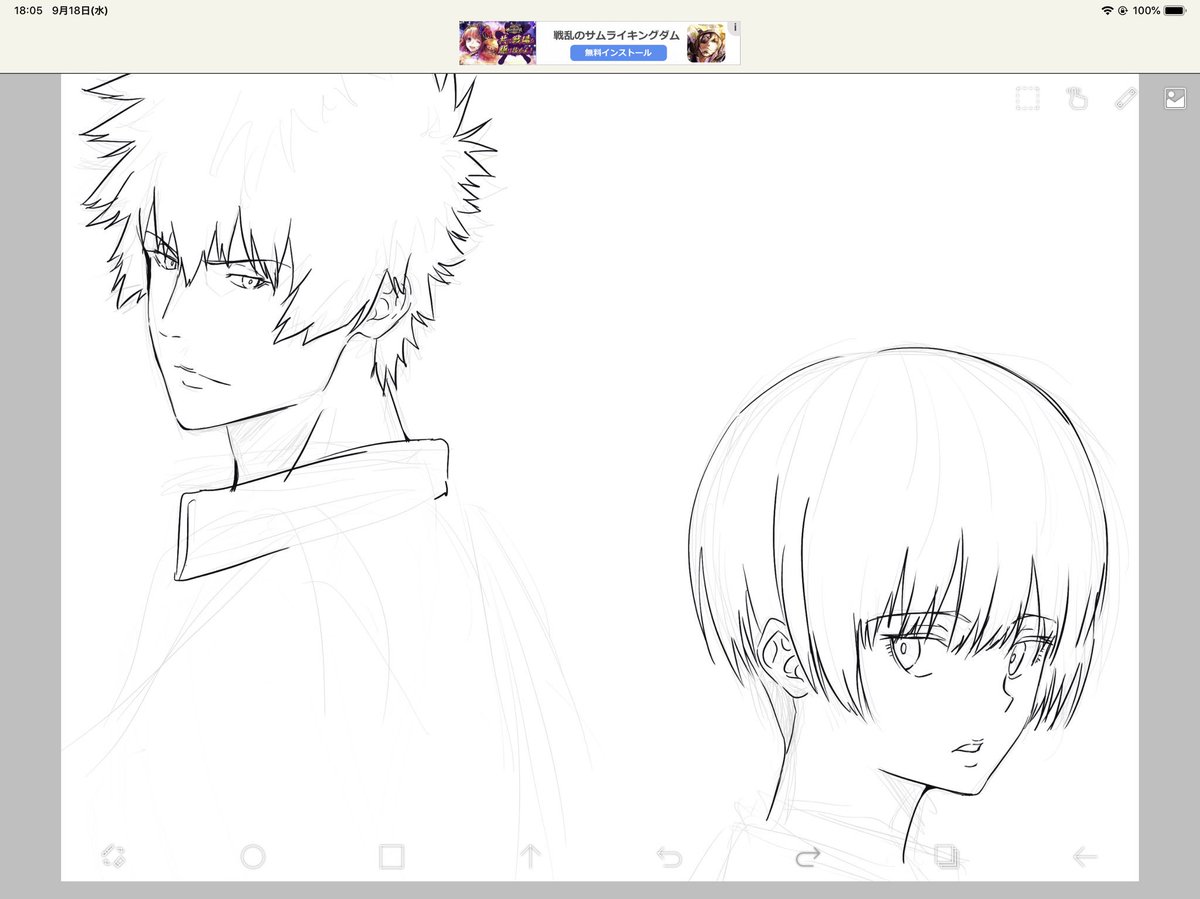
Task: Tap the blue 無料インストール install button
Action: point(618,52)
